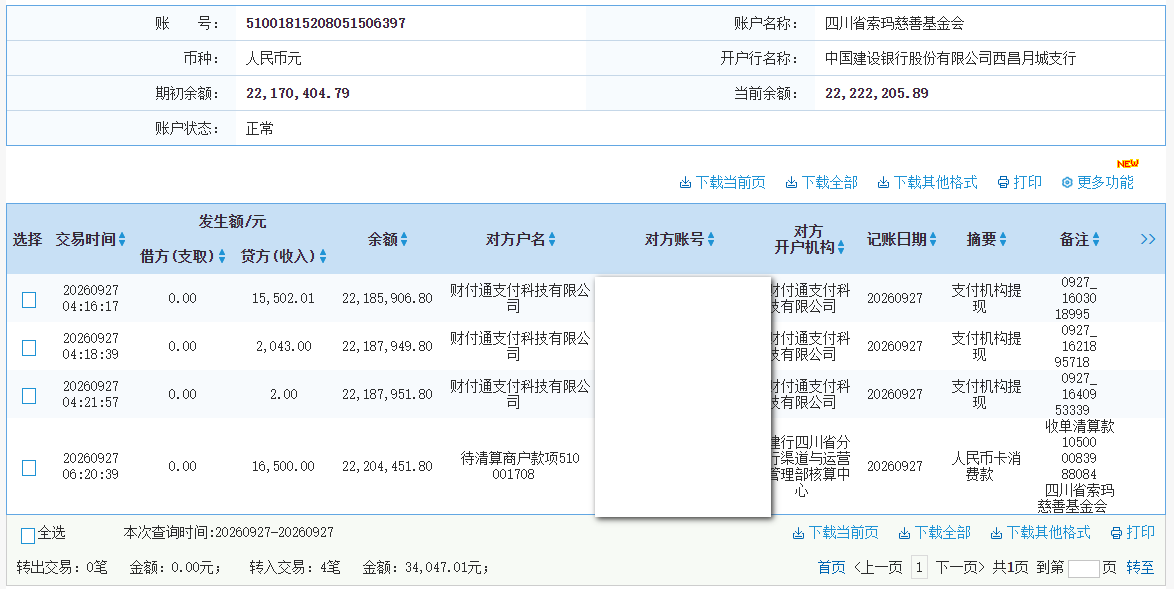The width and height of the screenshot is (1174, 589).
Task: Expand more columns with >> arrow
Action: click(x=1148, y=239)
